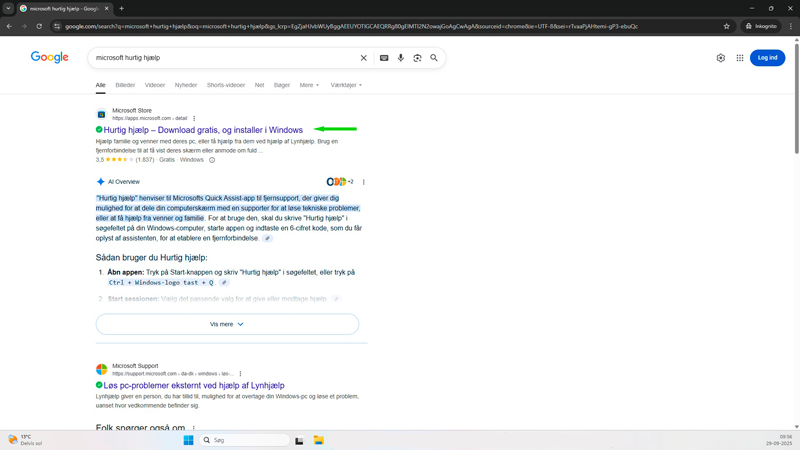Click the magnifier search button

click(x=434, y=58)
